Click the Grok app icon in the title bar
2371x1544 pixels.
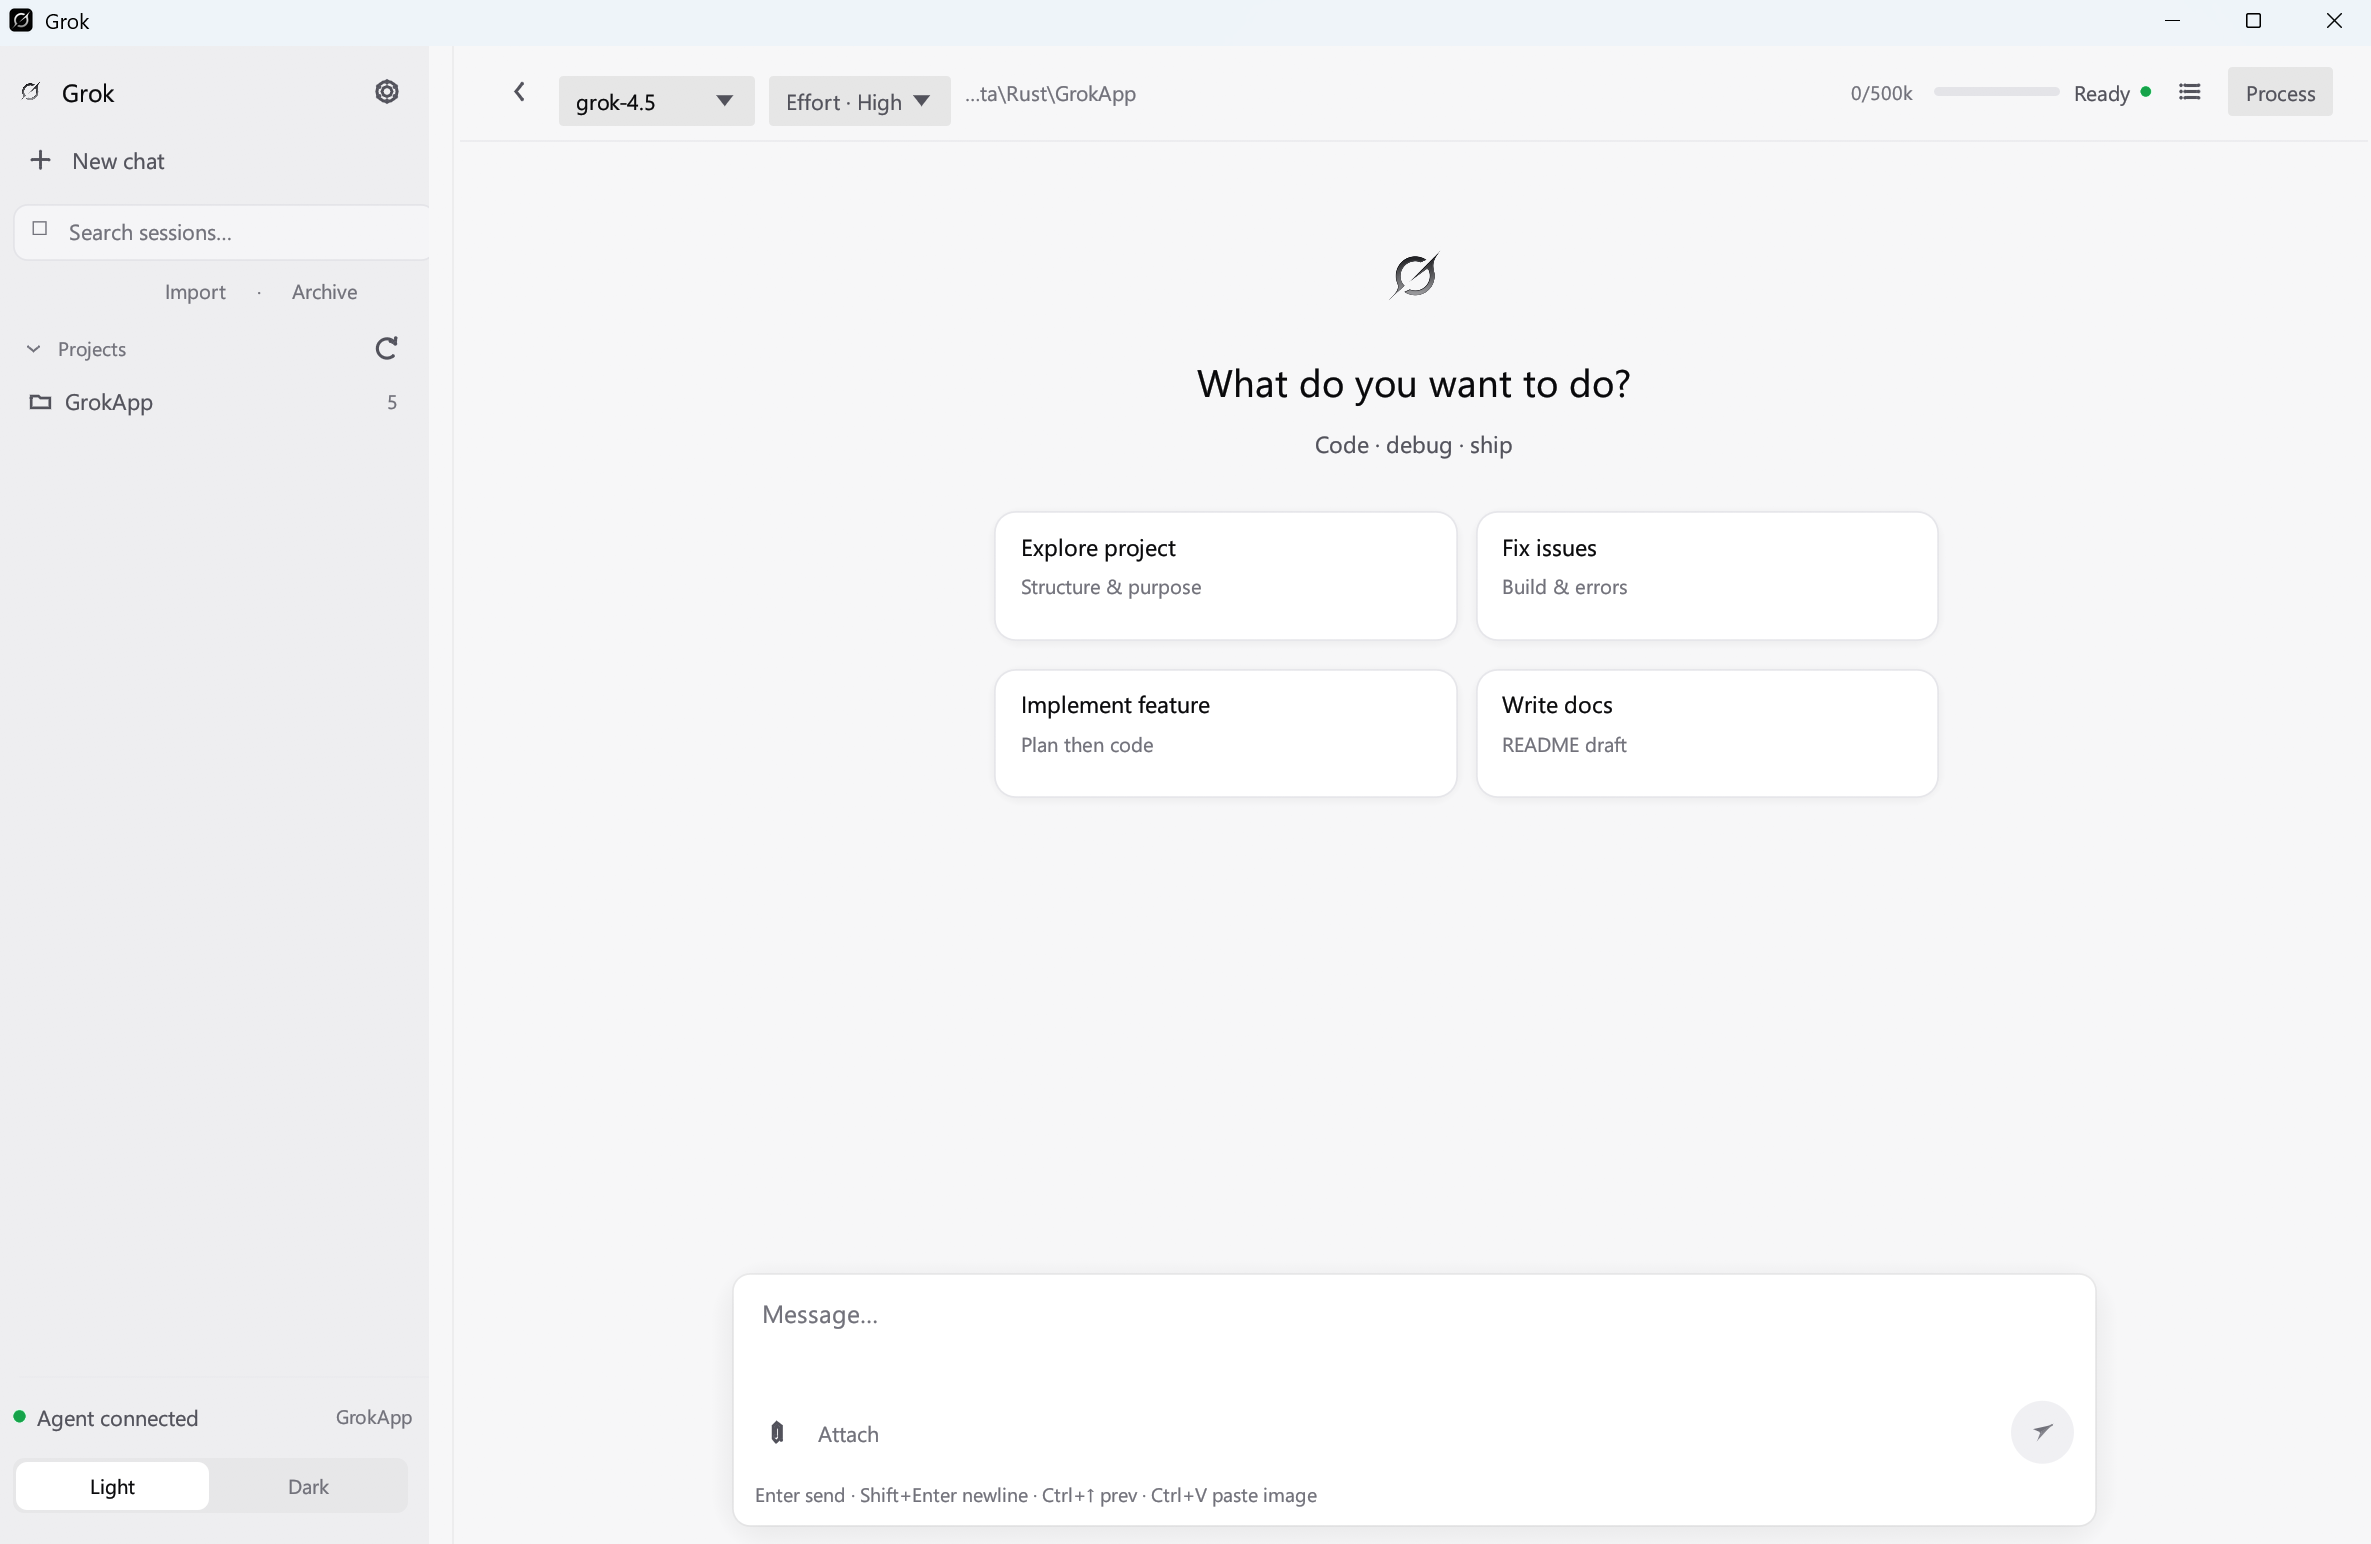pyautogui.click(x=21, y=21)
